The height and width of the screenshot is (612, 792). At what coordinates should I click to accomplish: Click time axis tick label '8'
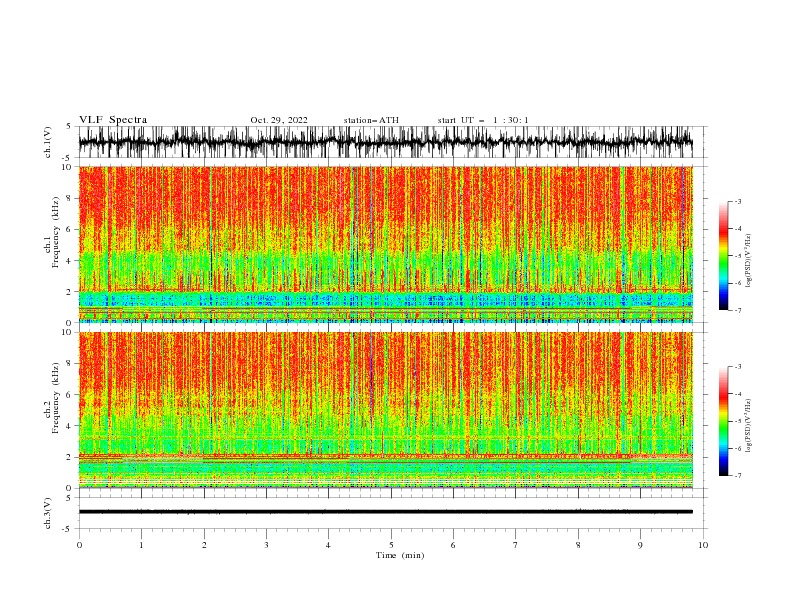578,545
